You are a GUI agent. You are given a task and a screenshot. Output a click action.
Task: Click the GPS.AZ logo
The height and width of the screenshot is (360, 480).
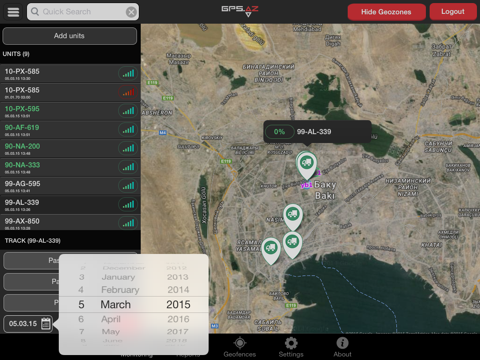point(240,11)
